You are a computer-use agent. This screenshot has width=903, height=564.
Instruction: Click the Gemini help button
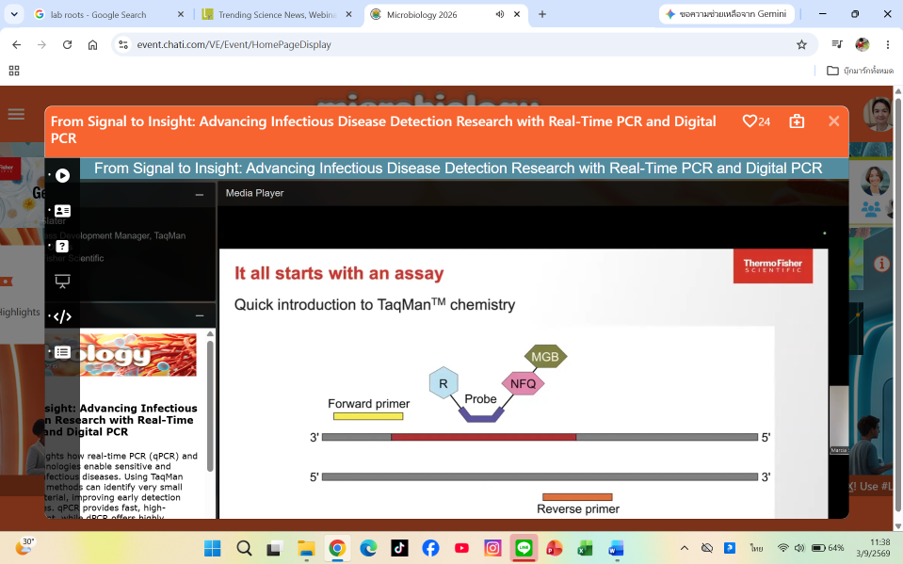point(726,14)
